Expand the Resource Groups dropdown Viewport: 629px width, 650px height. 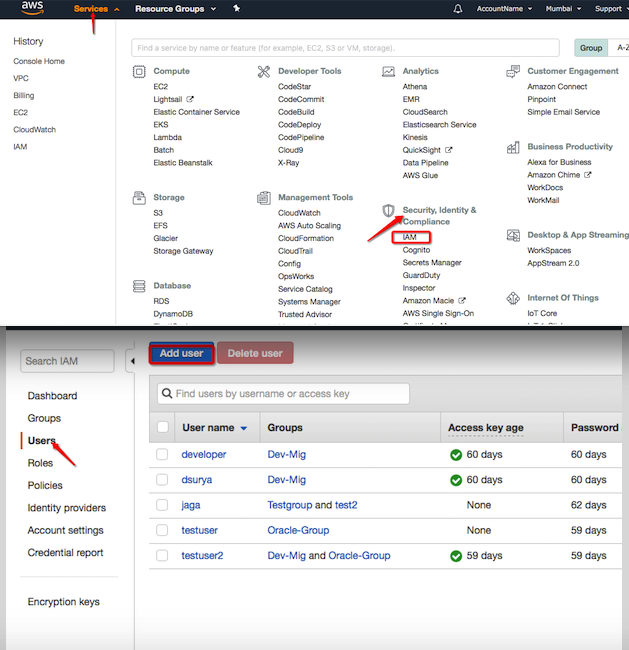(175, 9)
